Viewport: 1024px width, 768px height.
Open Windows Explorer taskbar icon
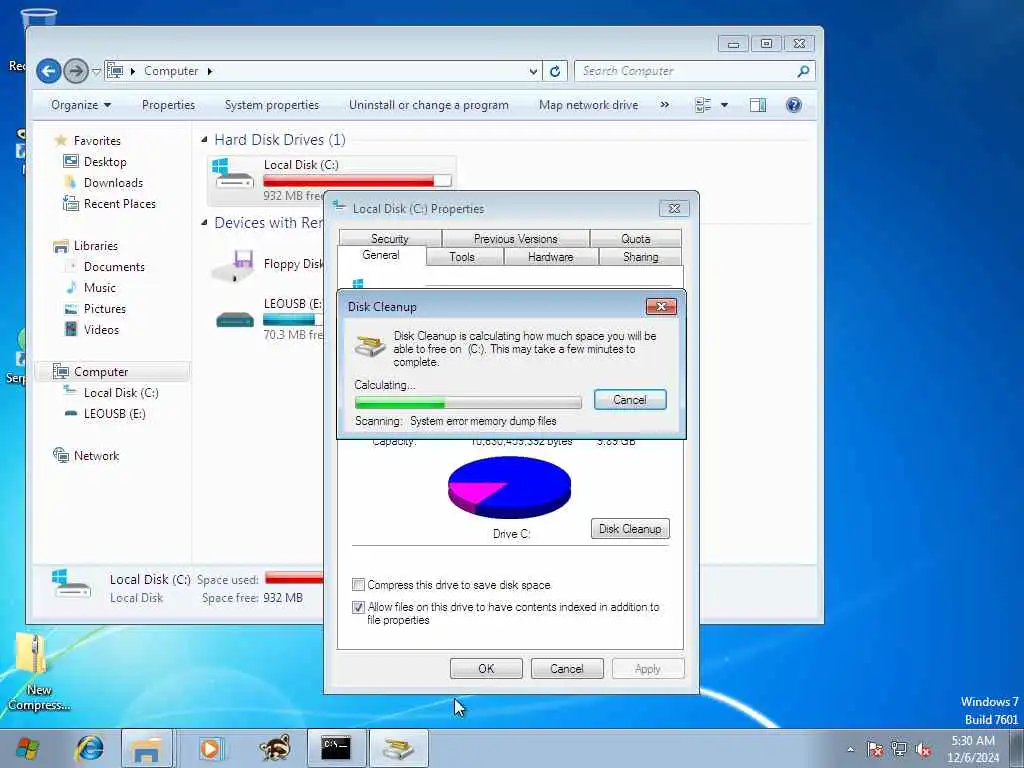click(x=147, y=748)
